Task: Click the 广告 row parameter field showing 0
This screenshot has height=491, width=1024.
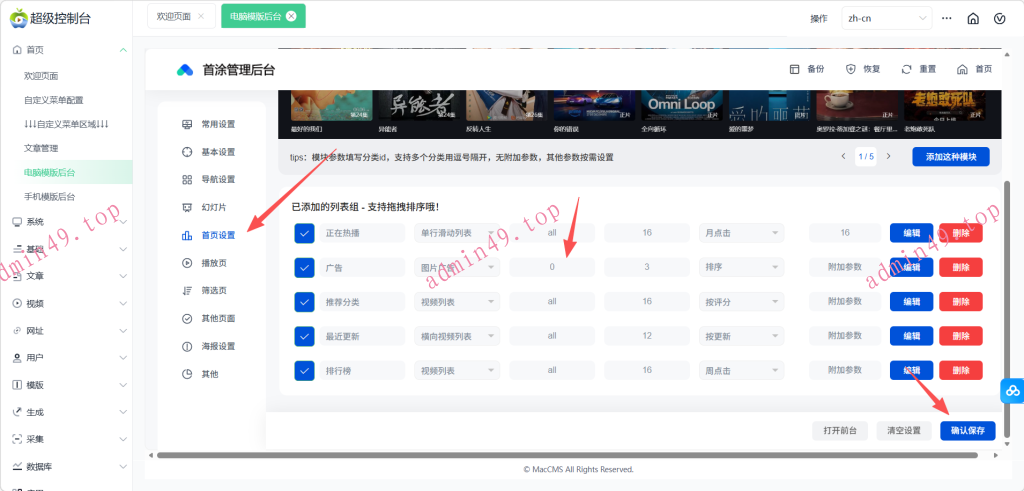Action: pos(552,267)
